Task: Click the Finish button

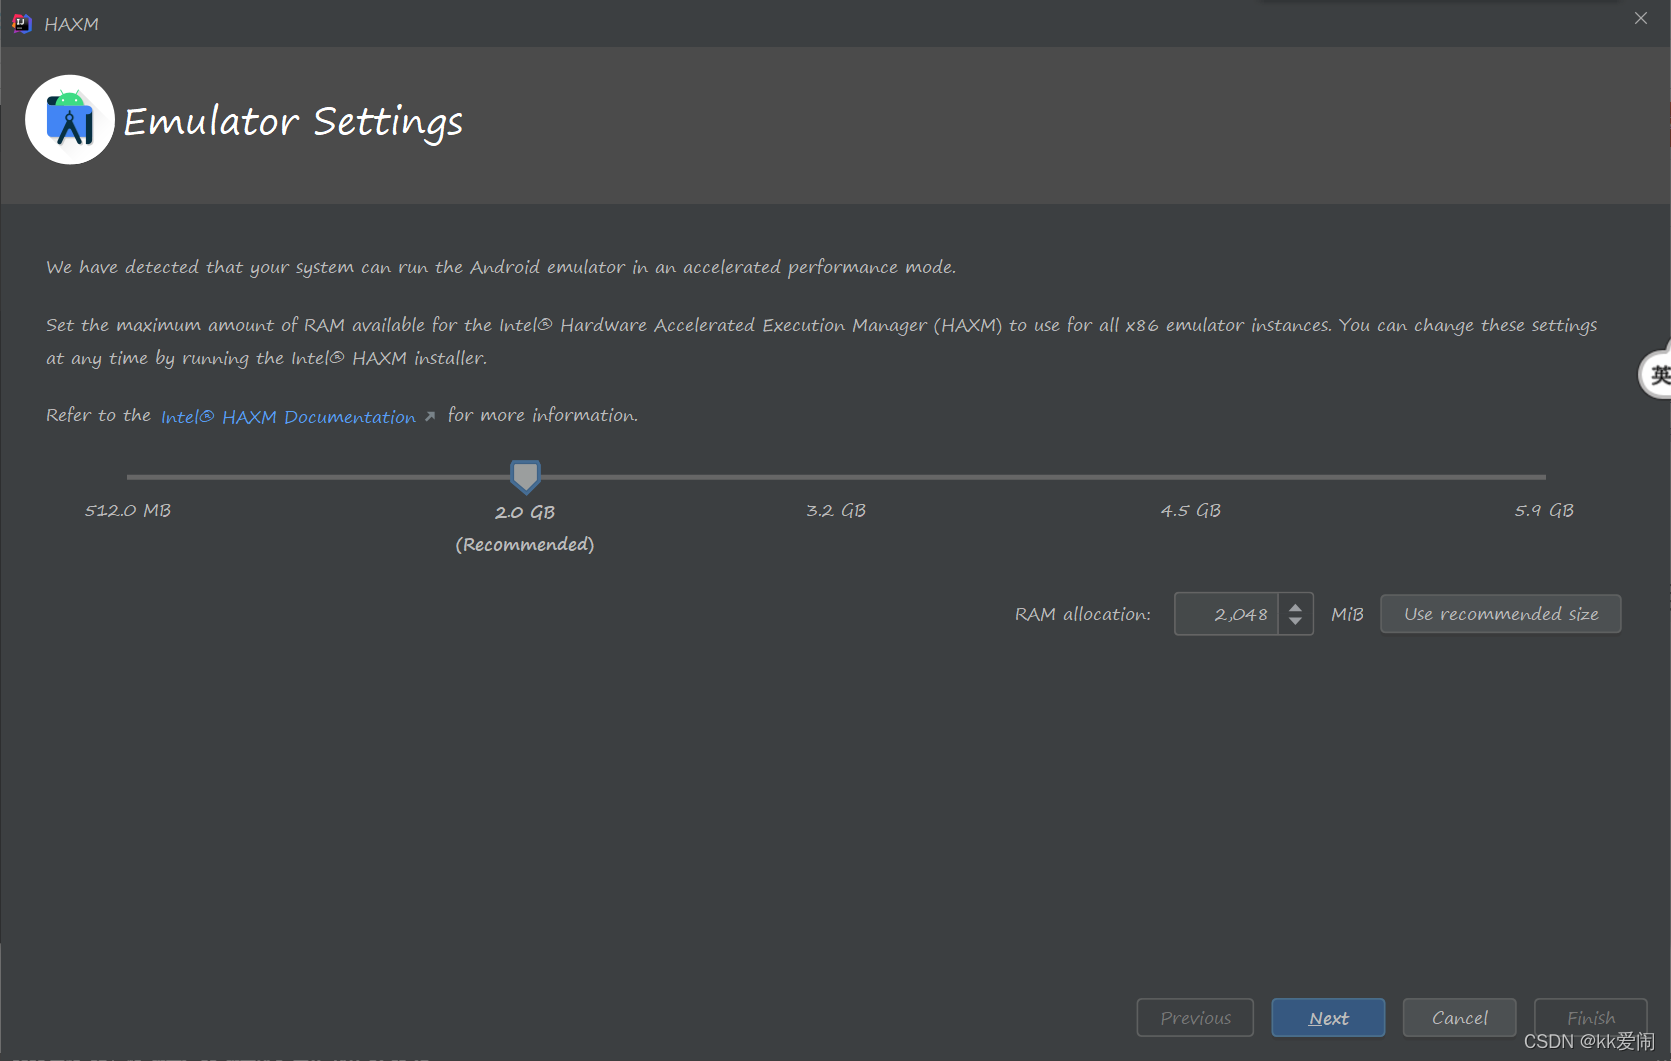Action: click(x=1590, y=1018)
